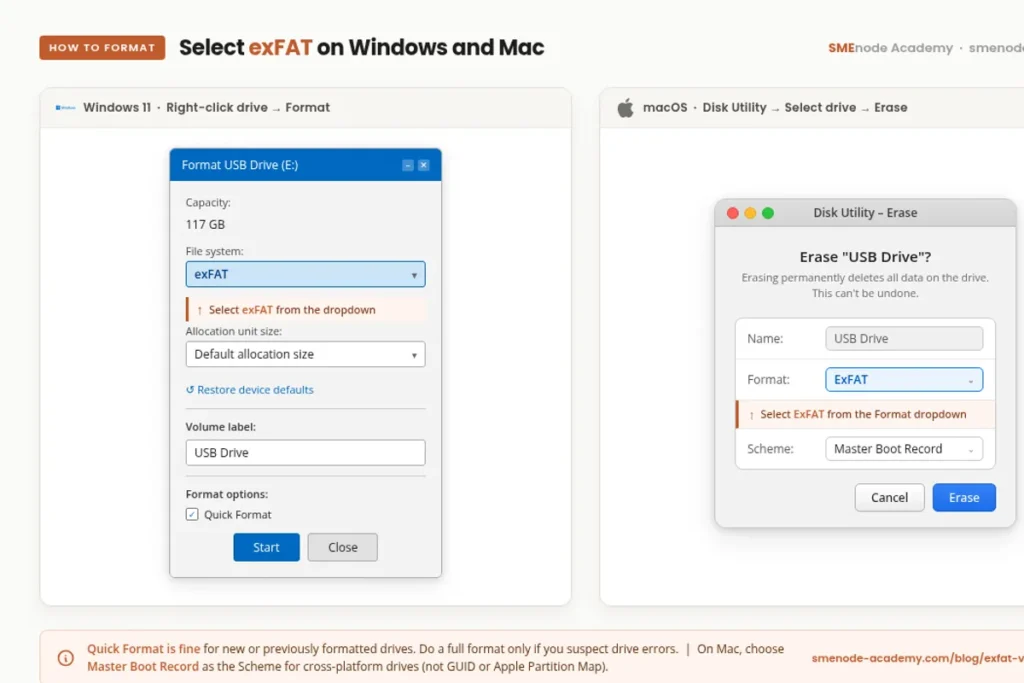Open the Scheme Master Boot Record dropdown
The width and height of the screenshot is (1024, 683).
904,449
